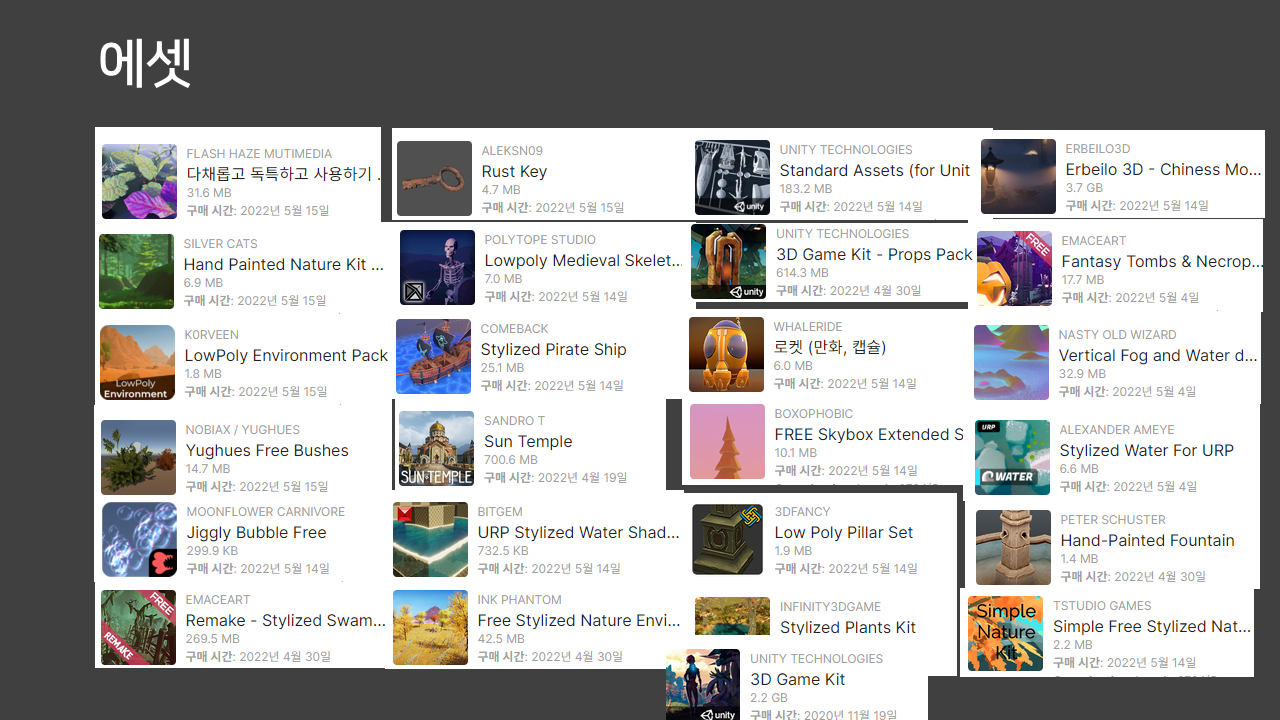The image size is (1280, 720).
Task: Click the K0RVEEN publisher label
Action: pos(211,335)
